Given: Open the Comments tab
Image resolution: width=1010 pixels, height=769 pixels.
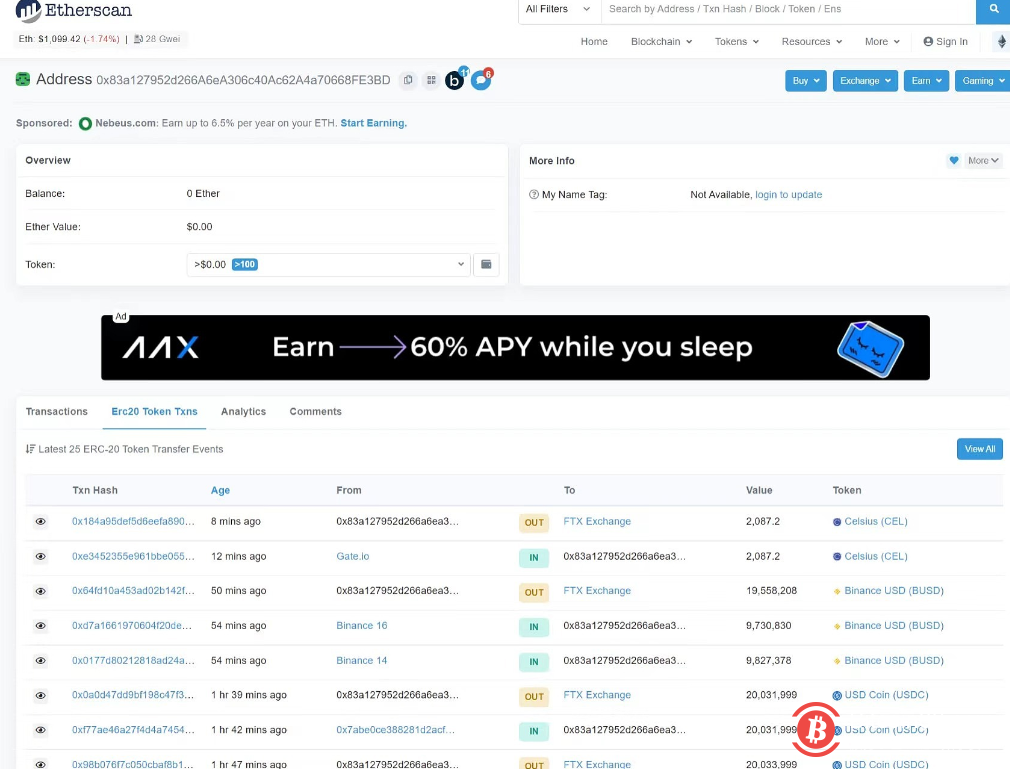Looking at the screenshot, I should [x=315, y=411].
